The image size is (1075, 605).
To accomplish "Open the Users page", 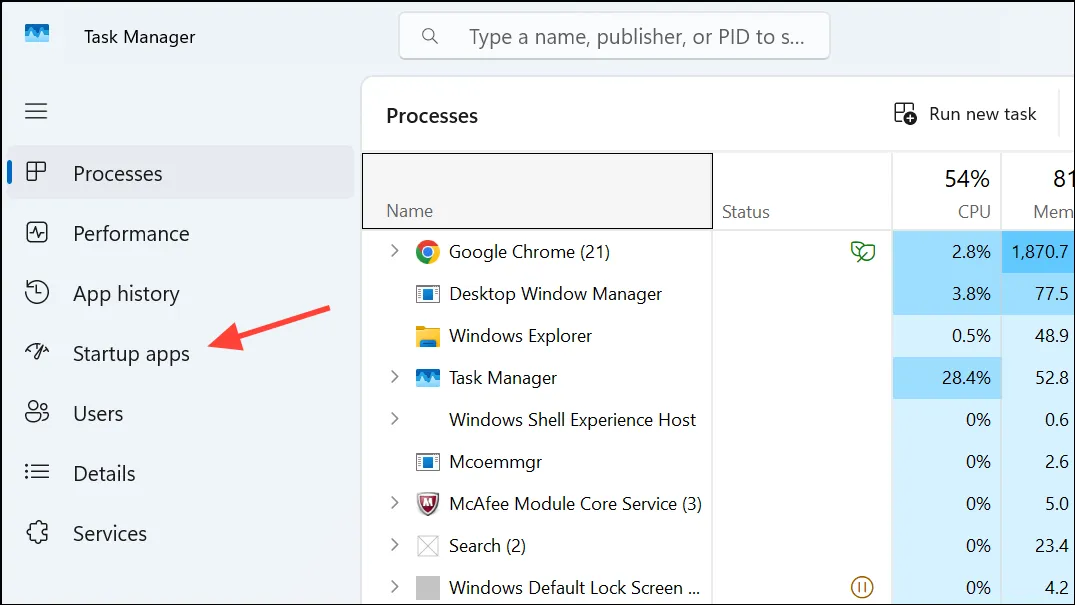I will pyautogui.click(x=180, y=413).
